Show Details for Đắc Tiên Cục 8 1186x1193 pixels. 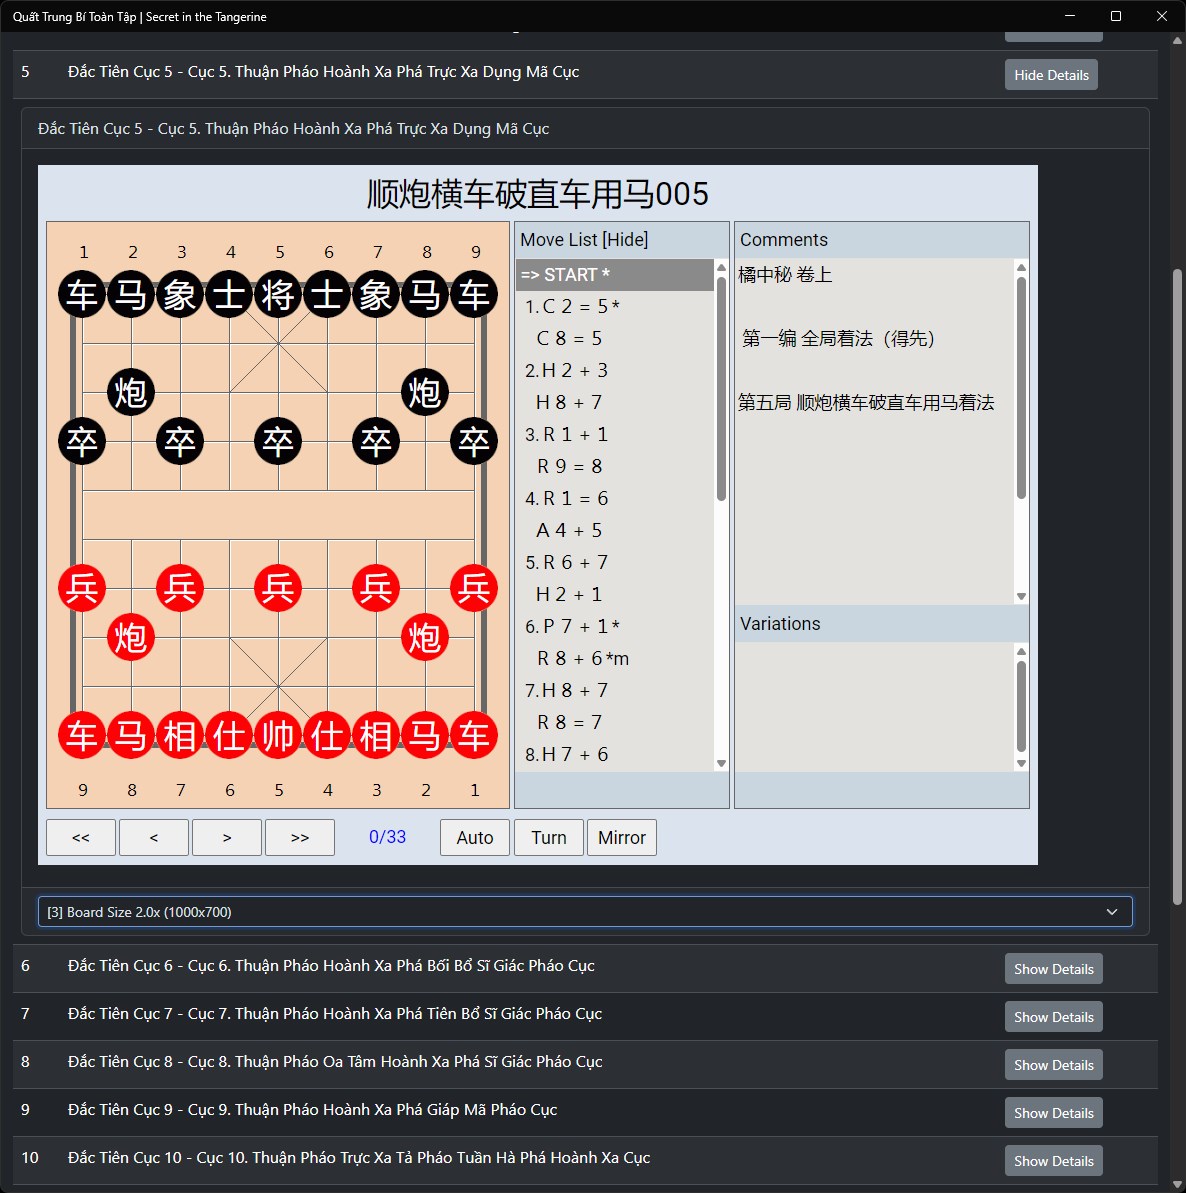1053,1064
